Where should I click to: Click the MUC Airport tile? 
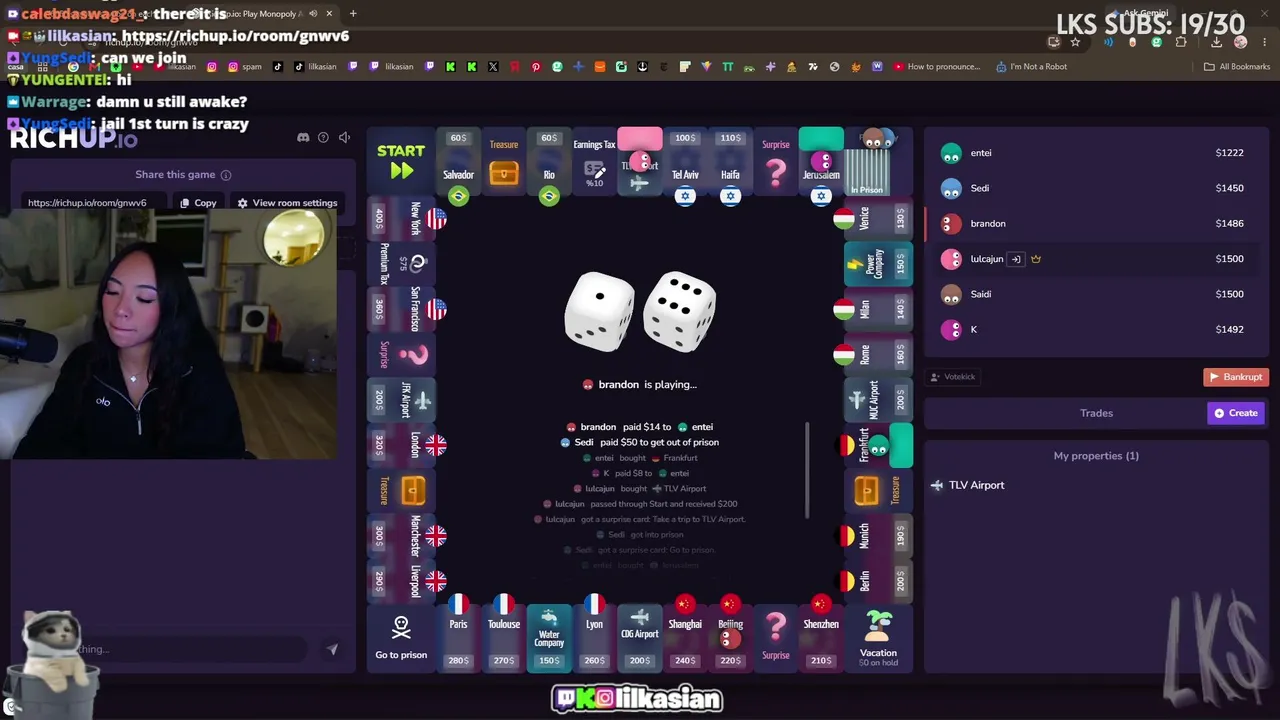878,400
